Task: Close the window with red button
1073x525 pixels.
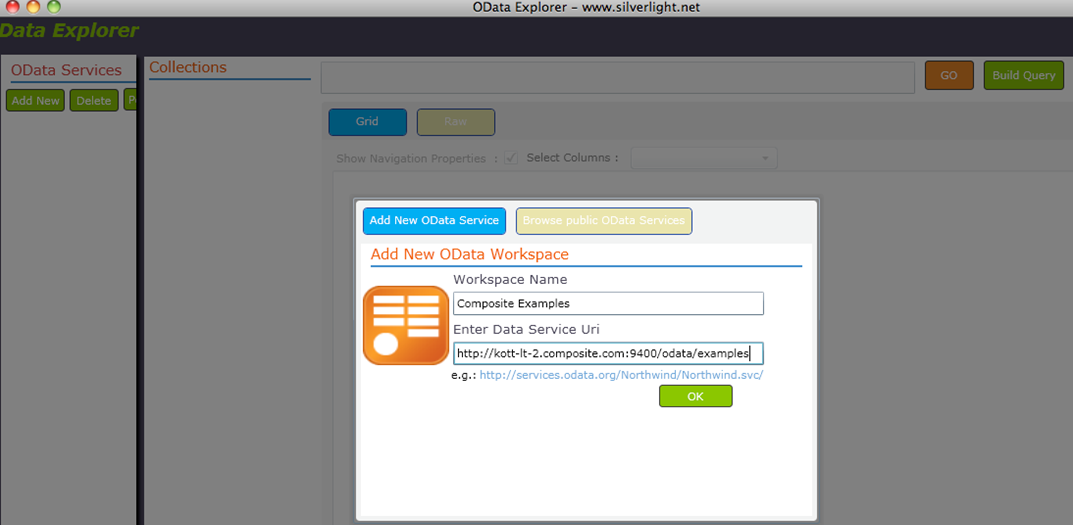Action: click(13, 7)
